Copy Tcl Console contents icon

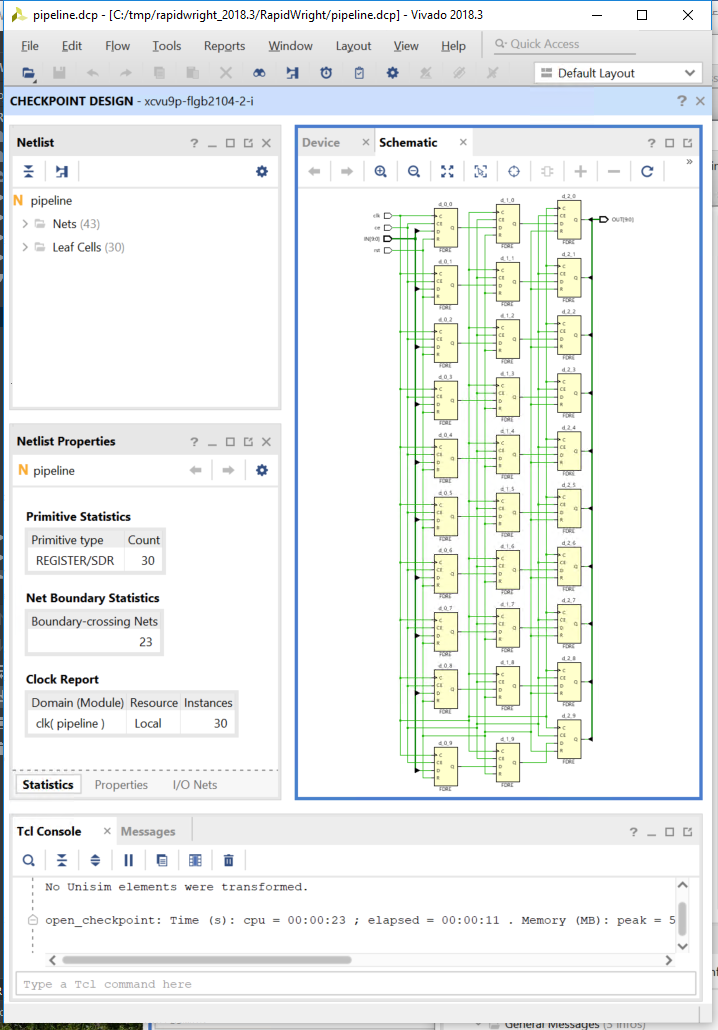pyautogui.click(x=162, y=861)
